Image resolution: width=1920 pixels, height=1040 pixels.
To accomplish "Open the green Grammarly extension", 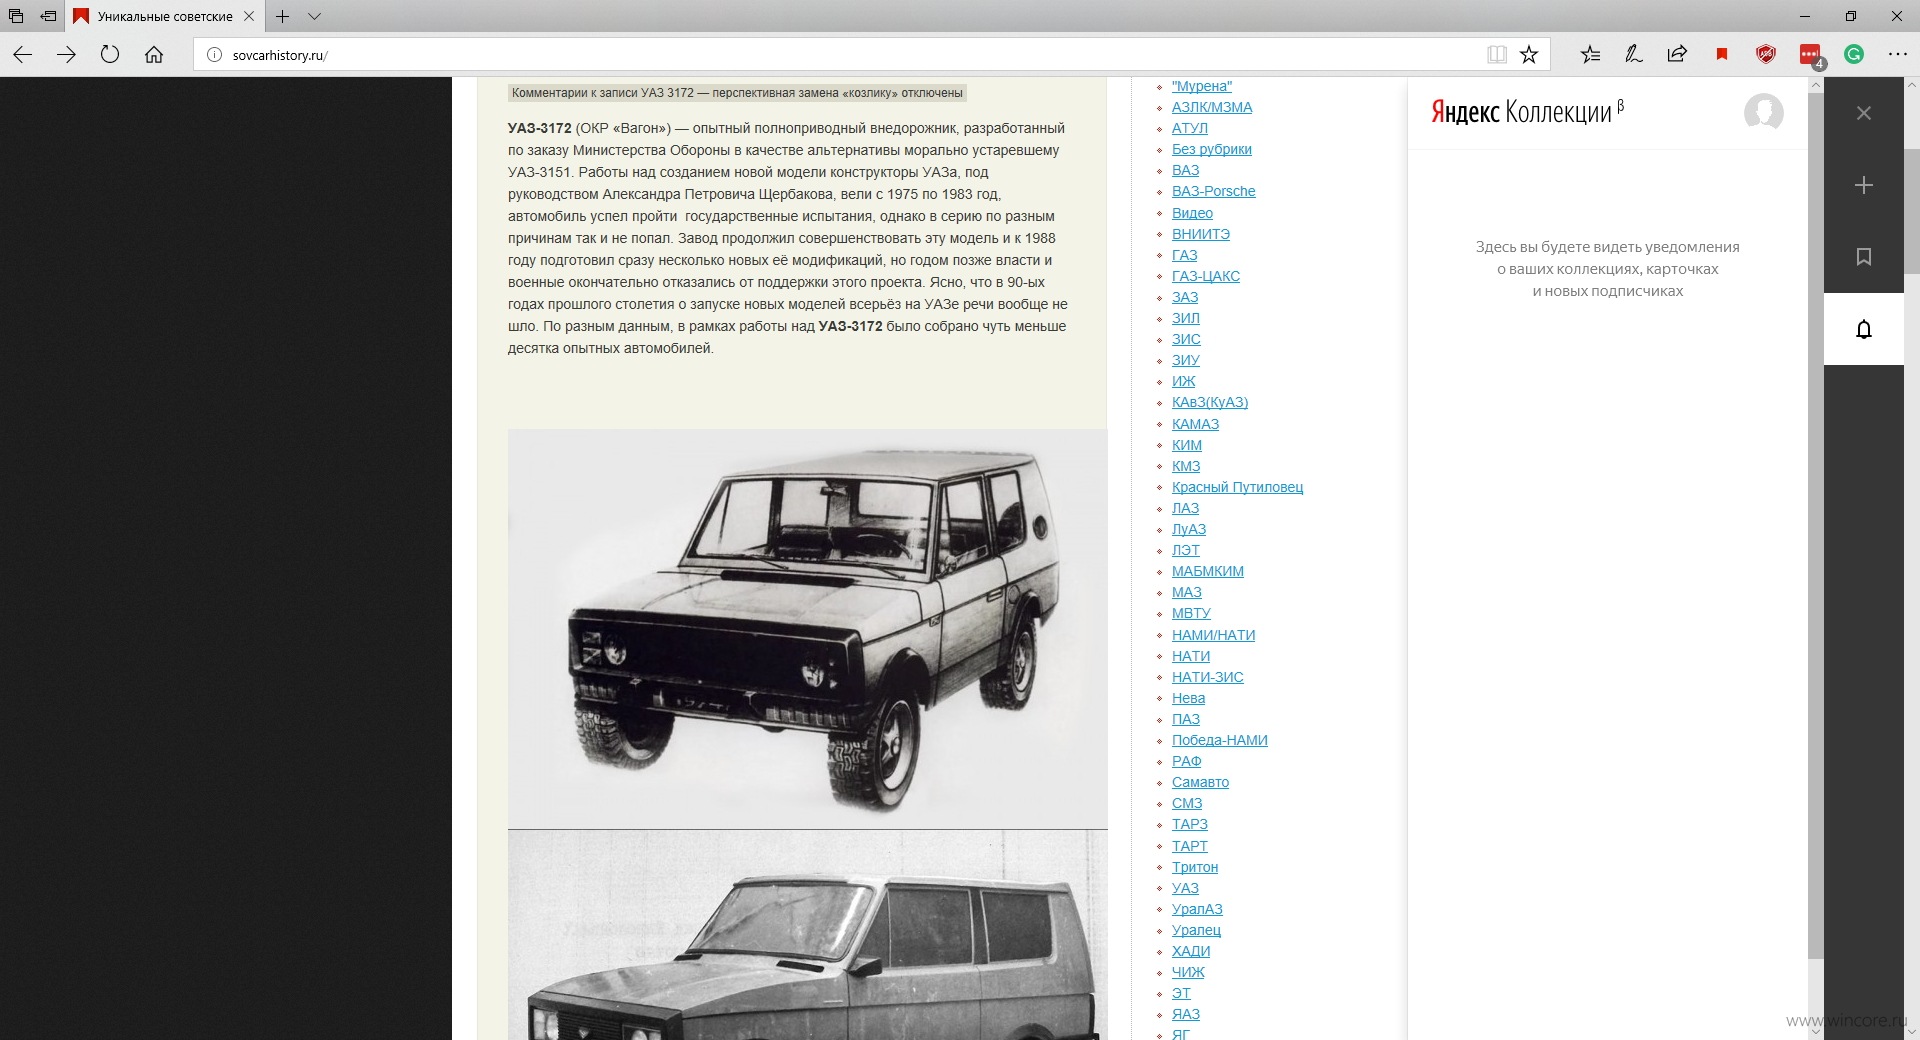I will (x=1854, y=55).
